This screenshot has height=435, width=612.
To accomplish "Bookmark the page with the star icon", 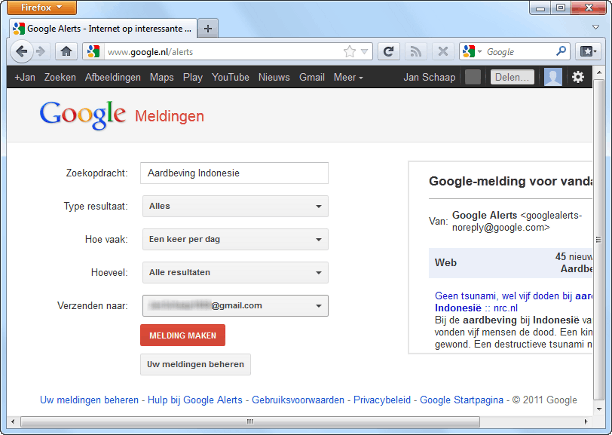I will 350,51.
